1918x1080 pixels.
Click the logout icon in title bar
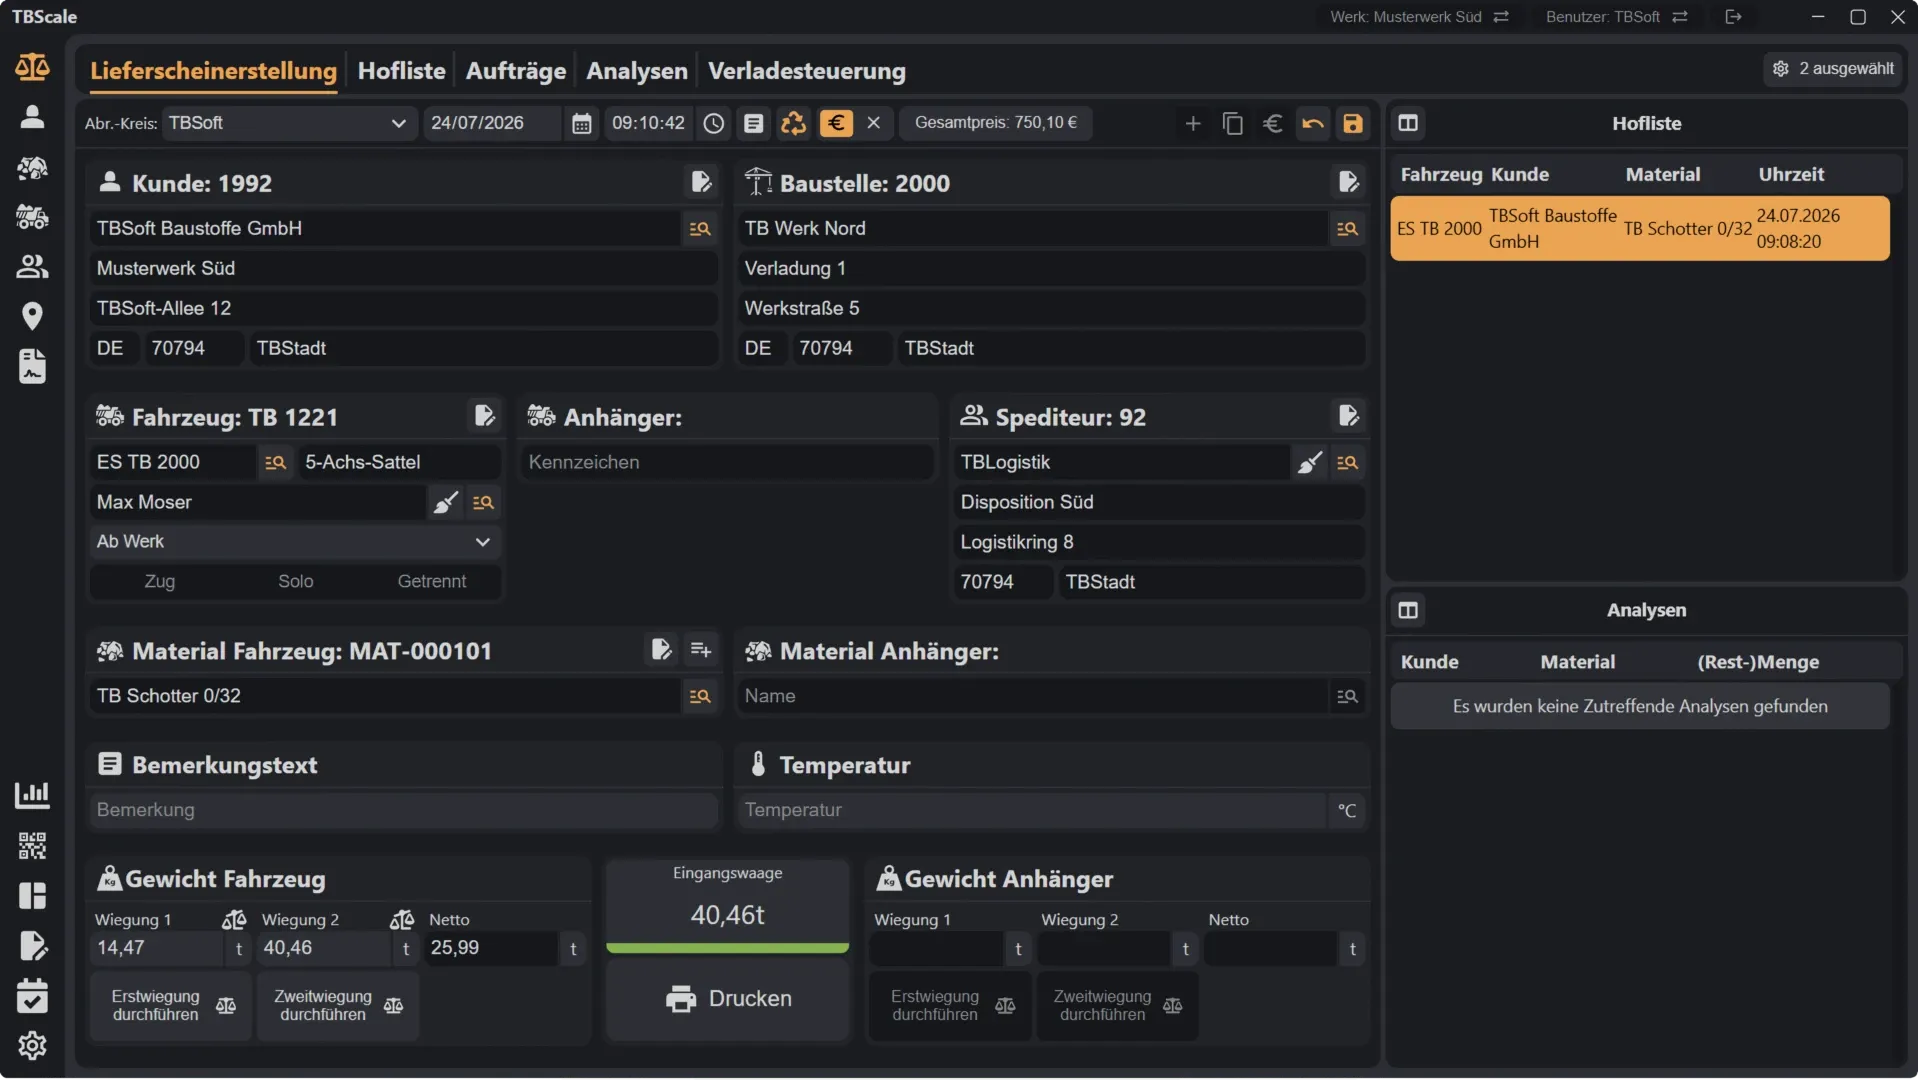[x=1733, y=17]
